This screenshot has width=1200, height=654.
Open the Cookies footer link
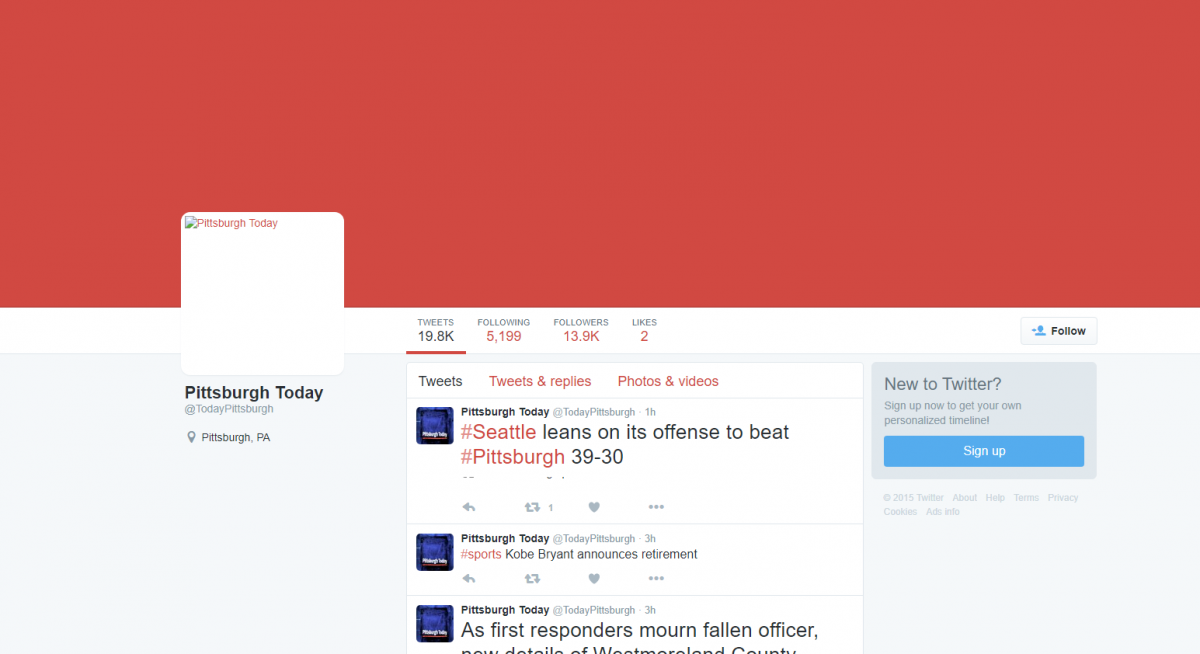coord(900,512)
